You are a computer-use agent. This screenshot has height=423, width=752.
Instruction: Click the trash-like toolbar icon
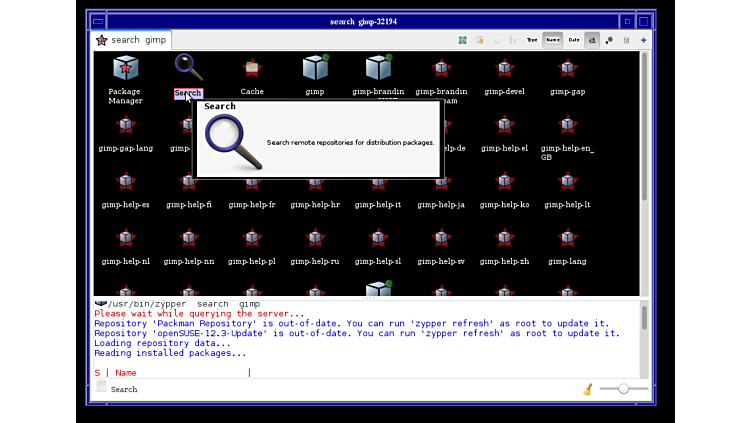[626, 40]
